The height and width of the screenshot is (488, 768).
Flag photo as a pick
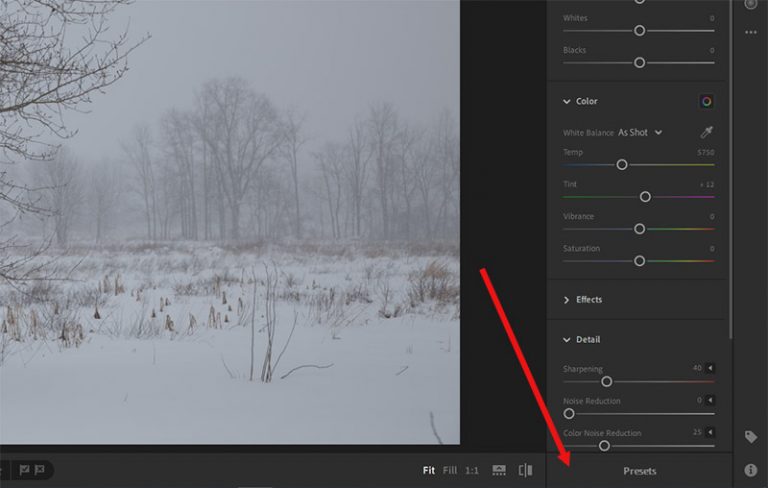(x=24, y=470)
